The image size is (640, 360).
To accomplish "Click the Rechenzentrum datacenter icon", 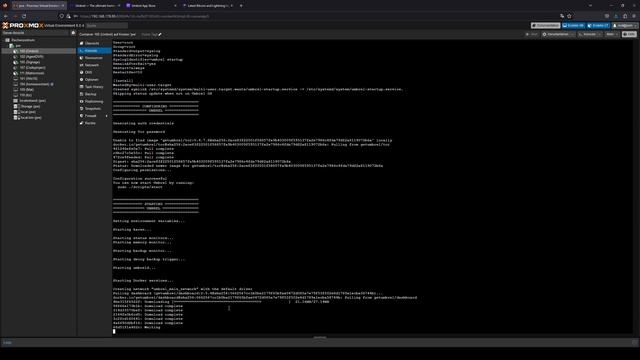I will (7, 40).
